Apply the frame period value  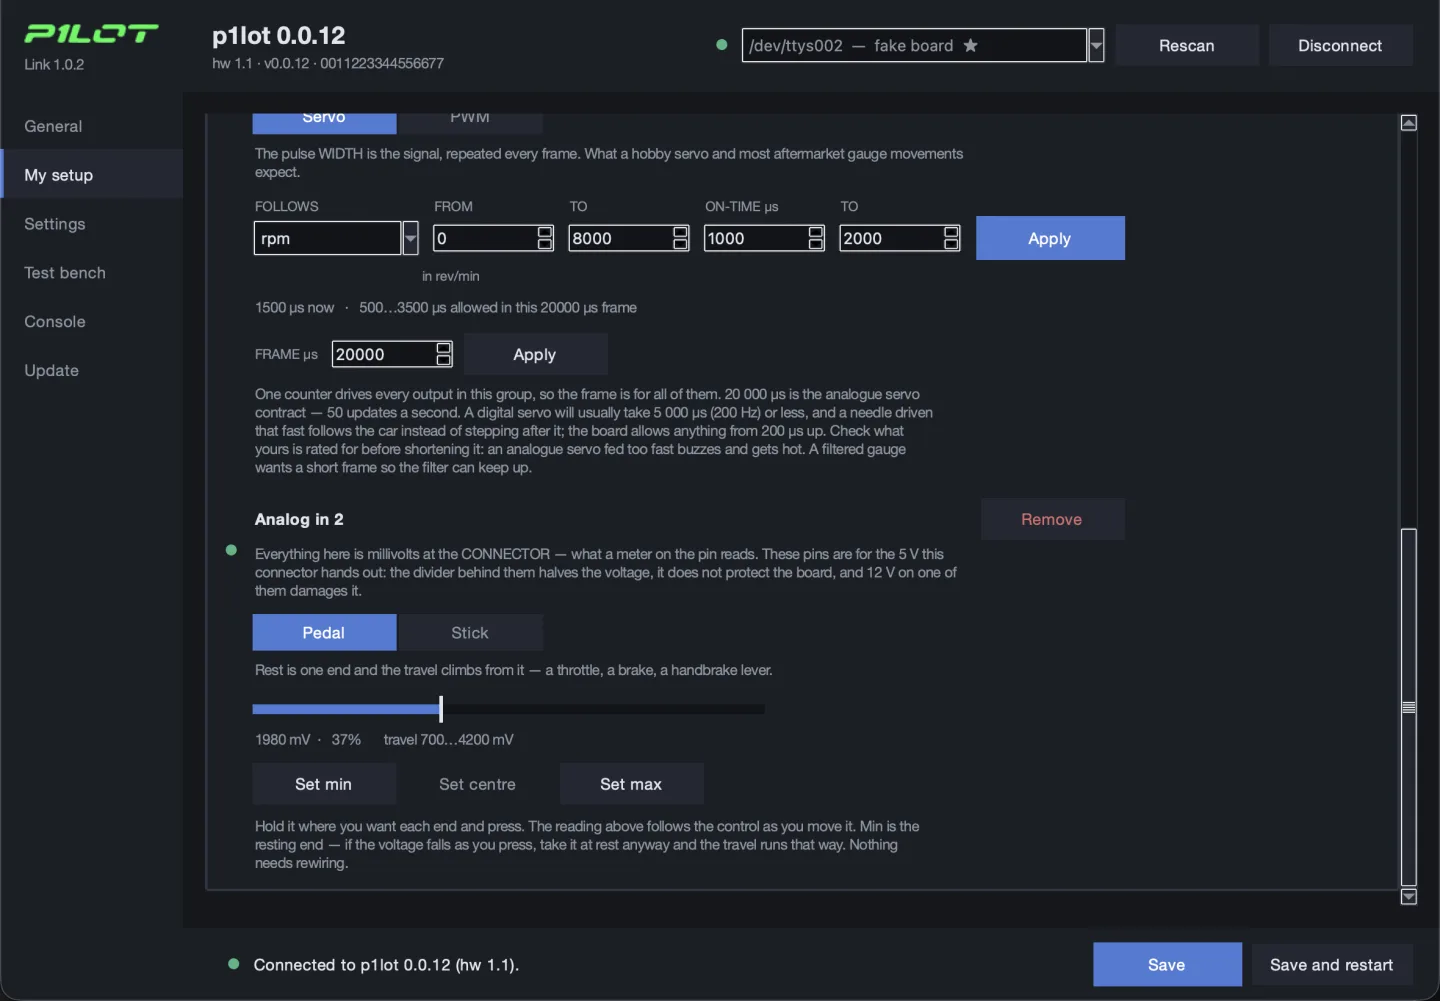click(x=535, y=354)
